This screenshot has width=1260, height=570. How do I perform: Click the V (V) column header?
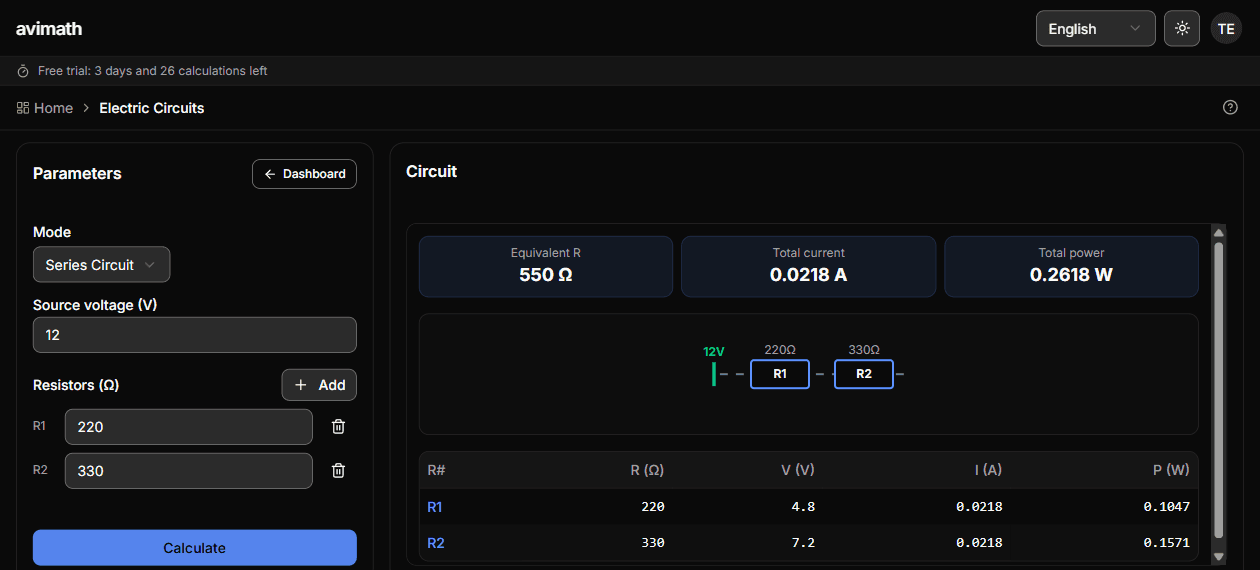coord(798,470)
